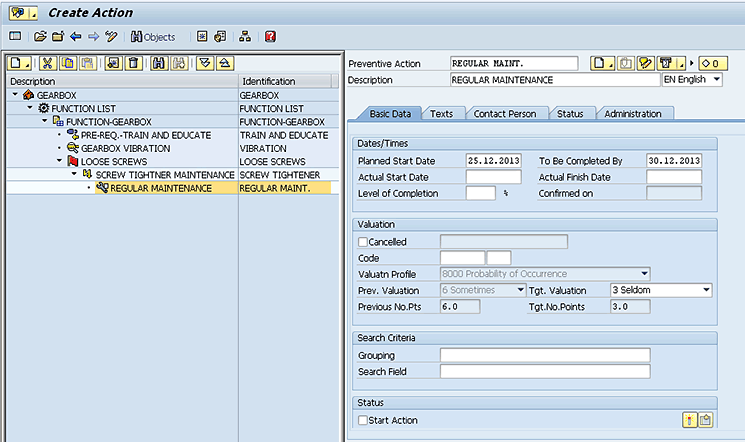The height and width of the screenshot is (442, 745).
Task: Click the binoculars find icon in tree toolbar
Action: [x=159, y=63]
